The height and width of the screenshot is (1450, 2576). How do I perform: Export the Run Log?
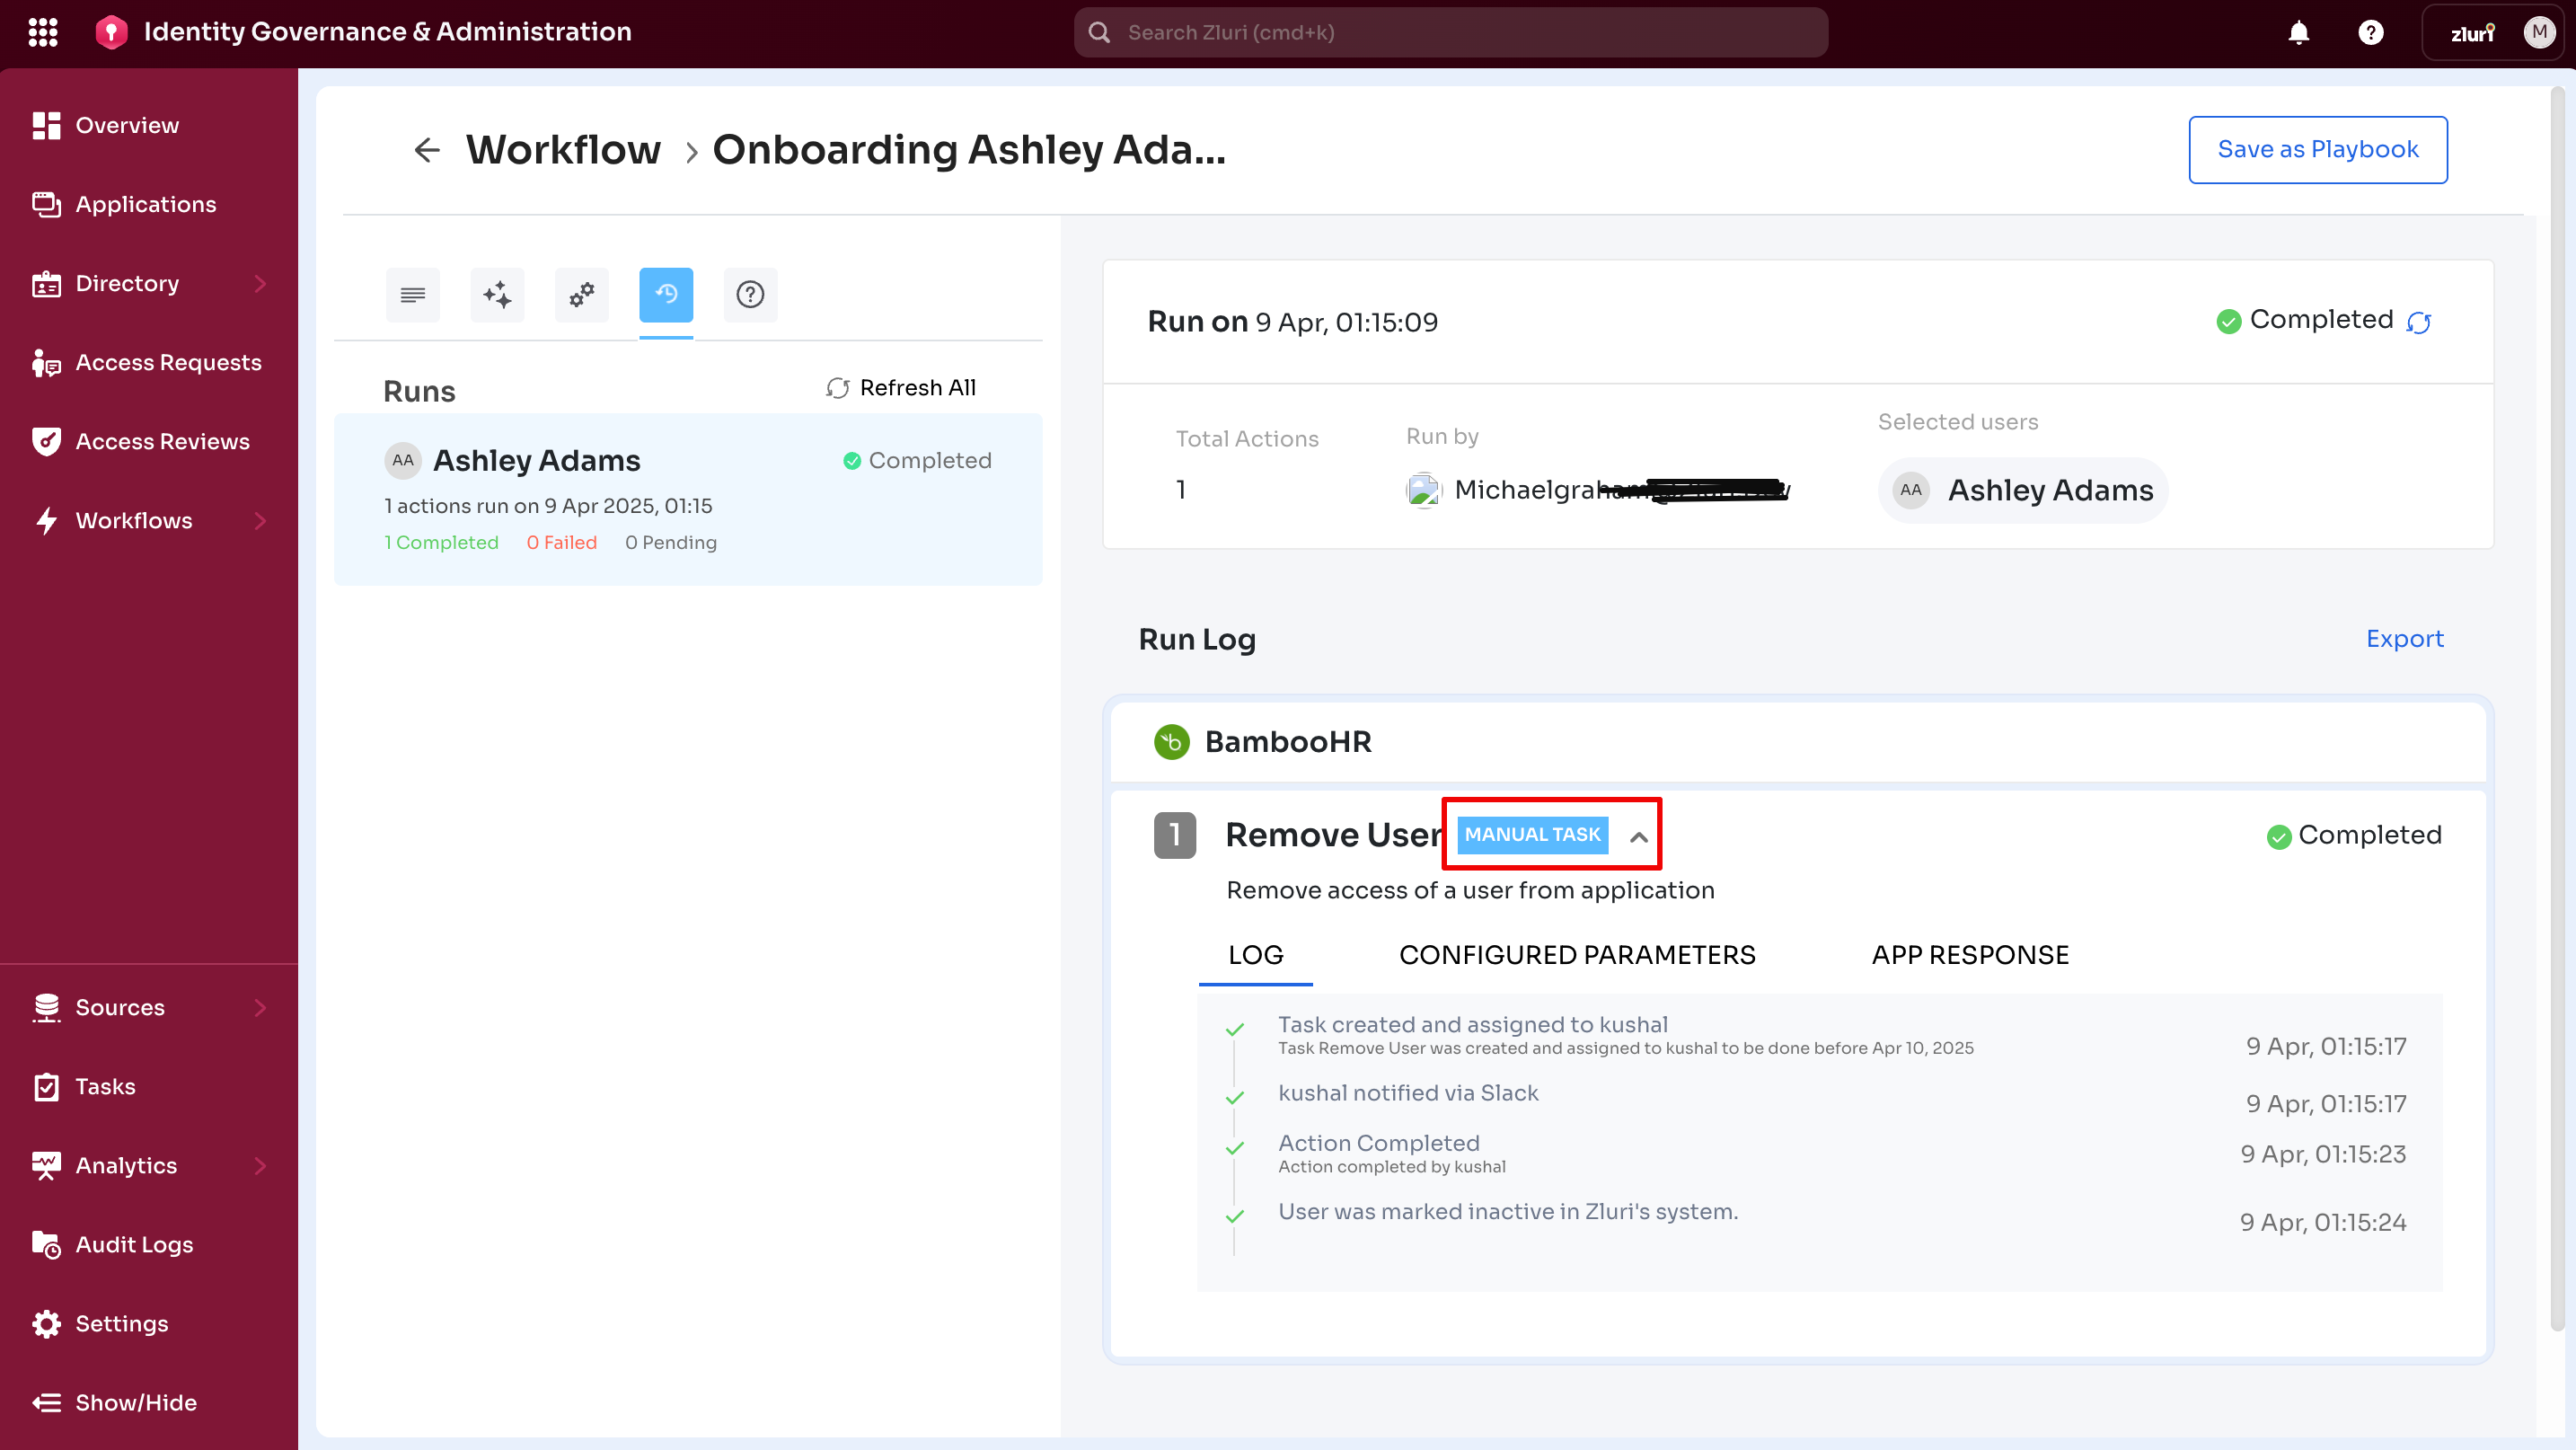[2404, 638]
